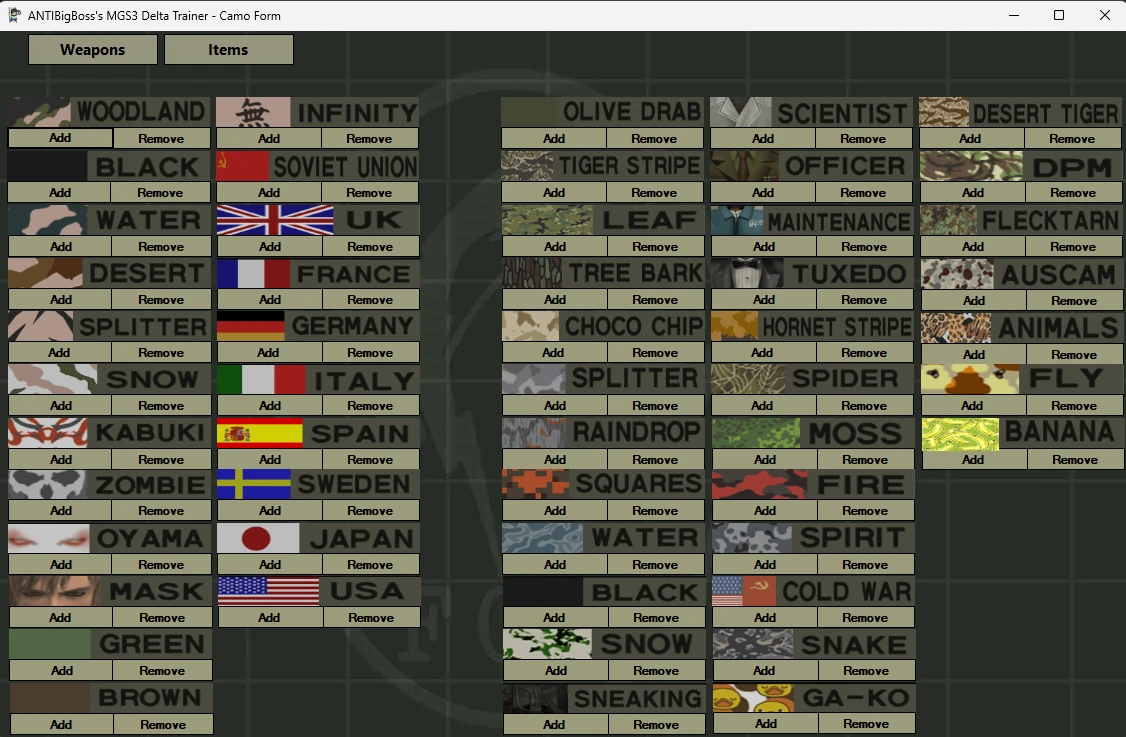The height and width of the screenshot is (737, 1126).
Task: Click the UK flag camo image
Action: click(x=275, y=220)
